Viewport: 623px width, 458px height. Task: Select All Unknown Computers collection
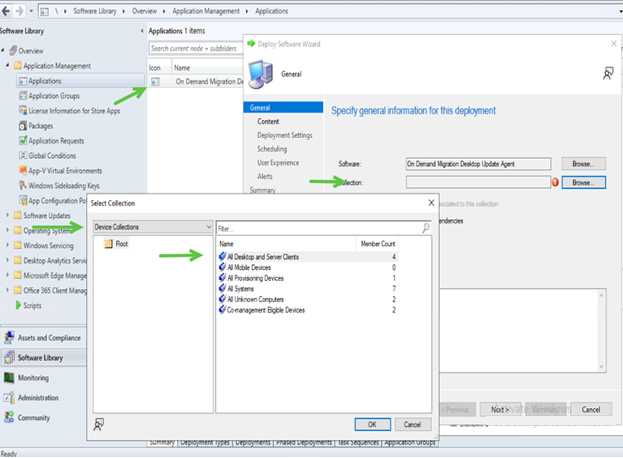307,299
